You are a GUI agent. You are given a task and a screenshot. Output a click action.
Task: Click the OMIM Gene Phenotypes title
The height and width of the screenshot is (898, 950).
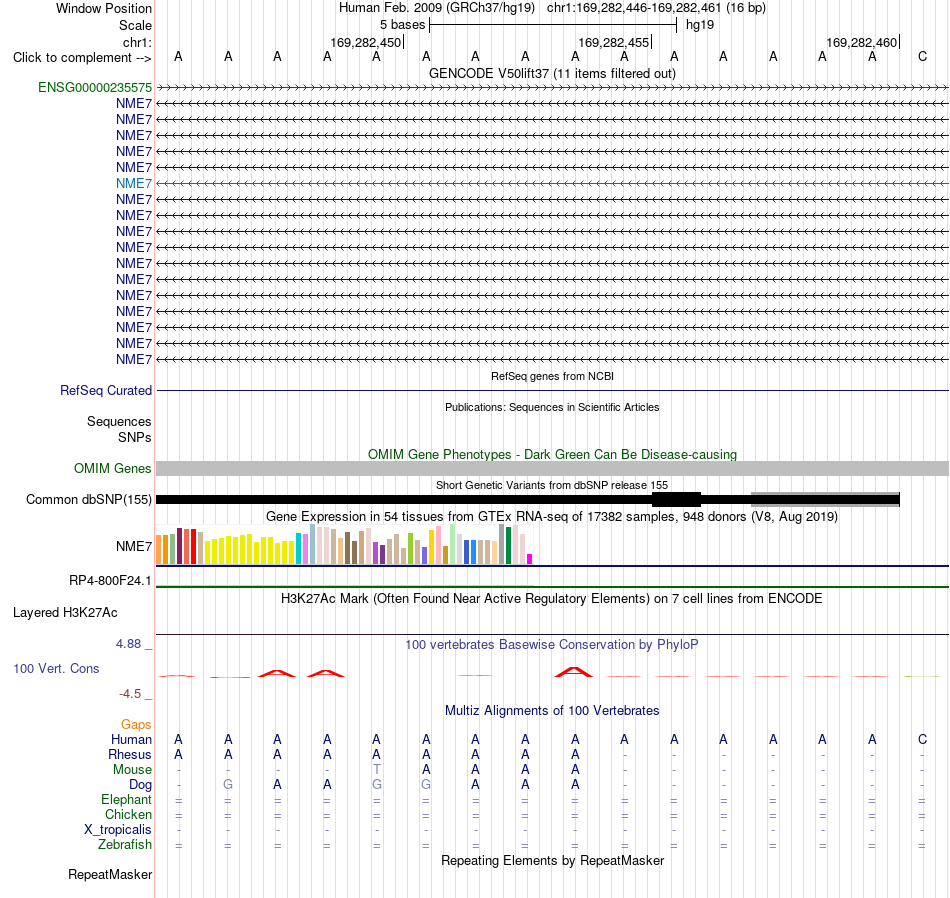pos(553,455)
